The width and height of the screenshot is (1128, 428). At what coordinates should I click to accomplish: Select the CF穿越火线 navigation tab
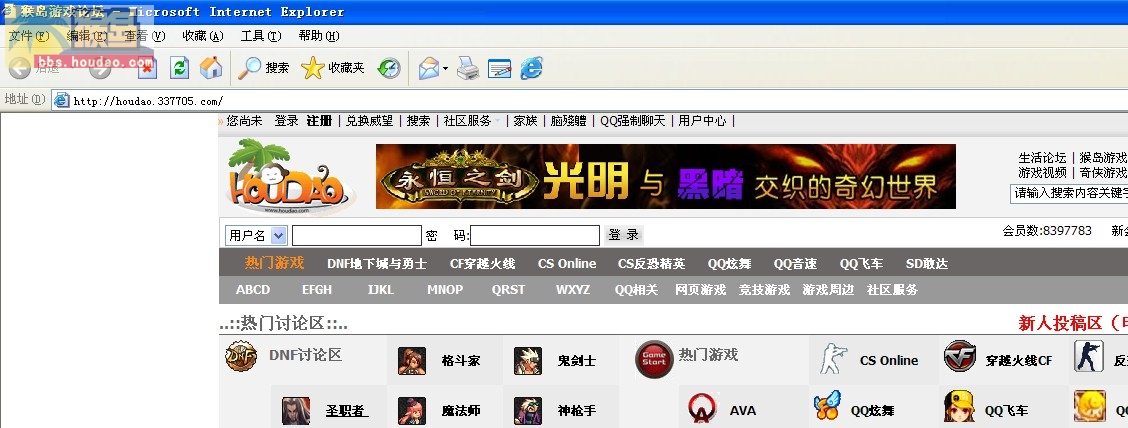pyautogui.click(x=483, y=264)
